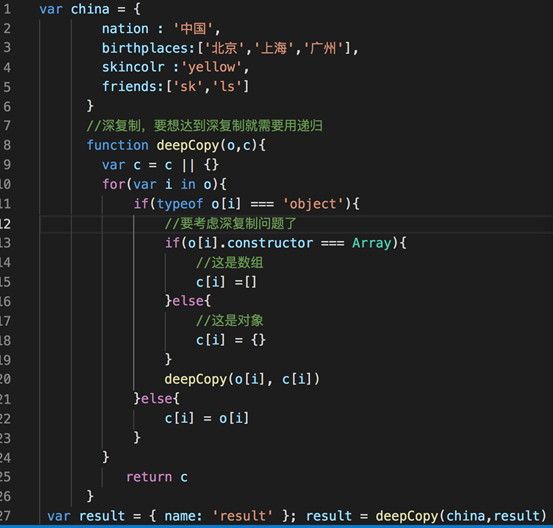Click '}else{' on line 16

click(188, 301)
